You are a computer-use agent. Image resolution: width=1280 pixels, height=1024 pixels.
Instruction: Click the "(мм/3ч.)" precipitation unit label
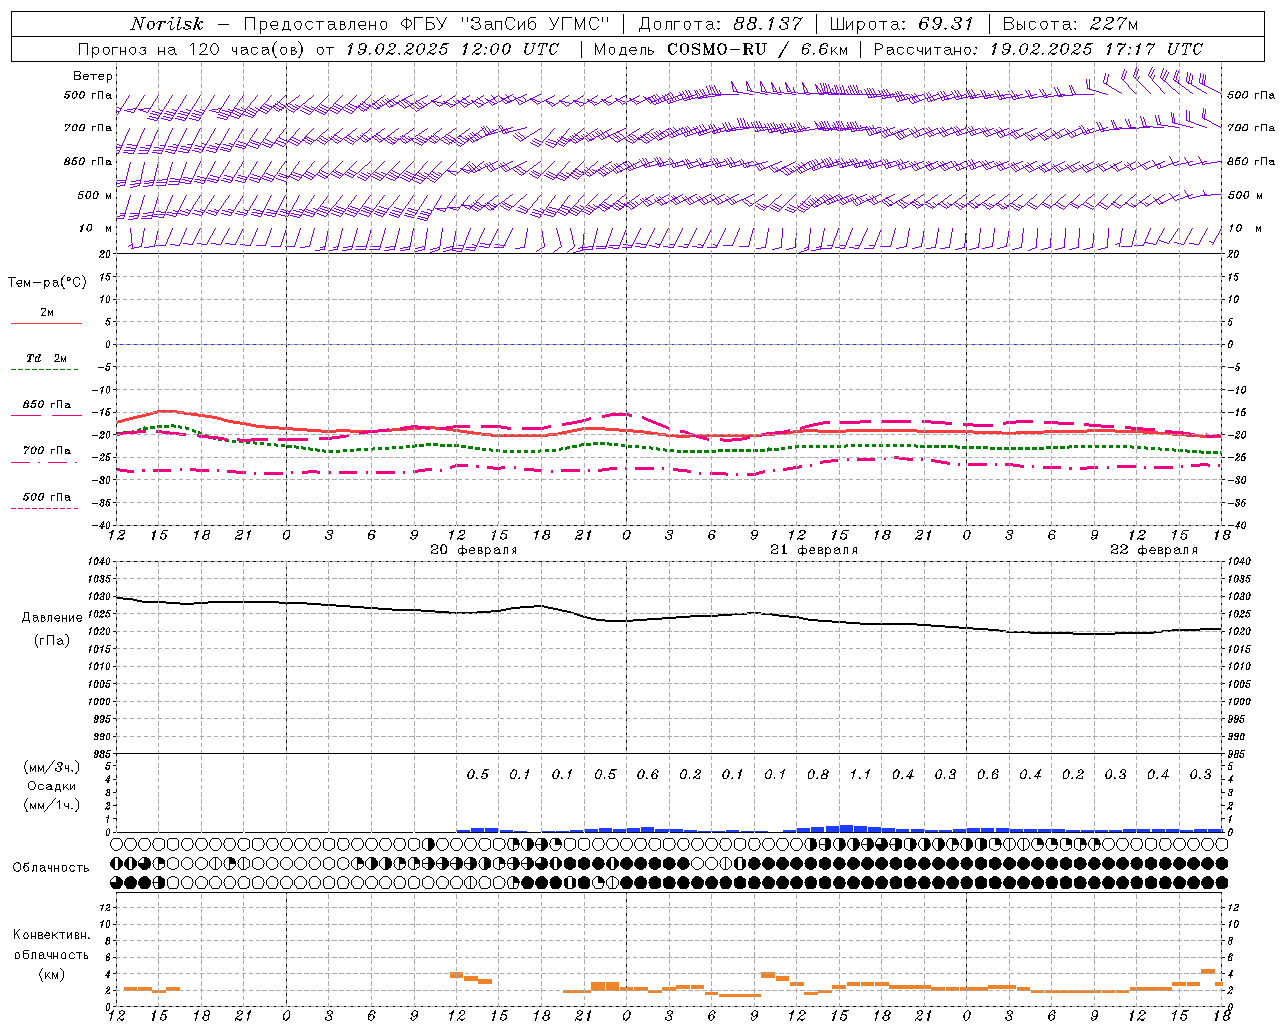click(52, 767)
